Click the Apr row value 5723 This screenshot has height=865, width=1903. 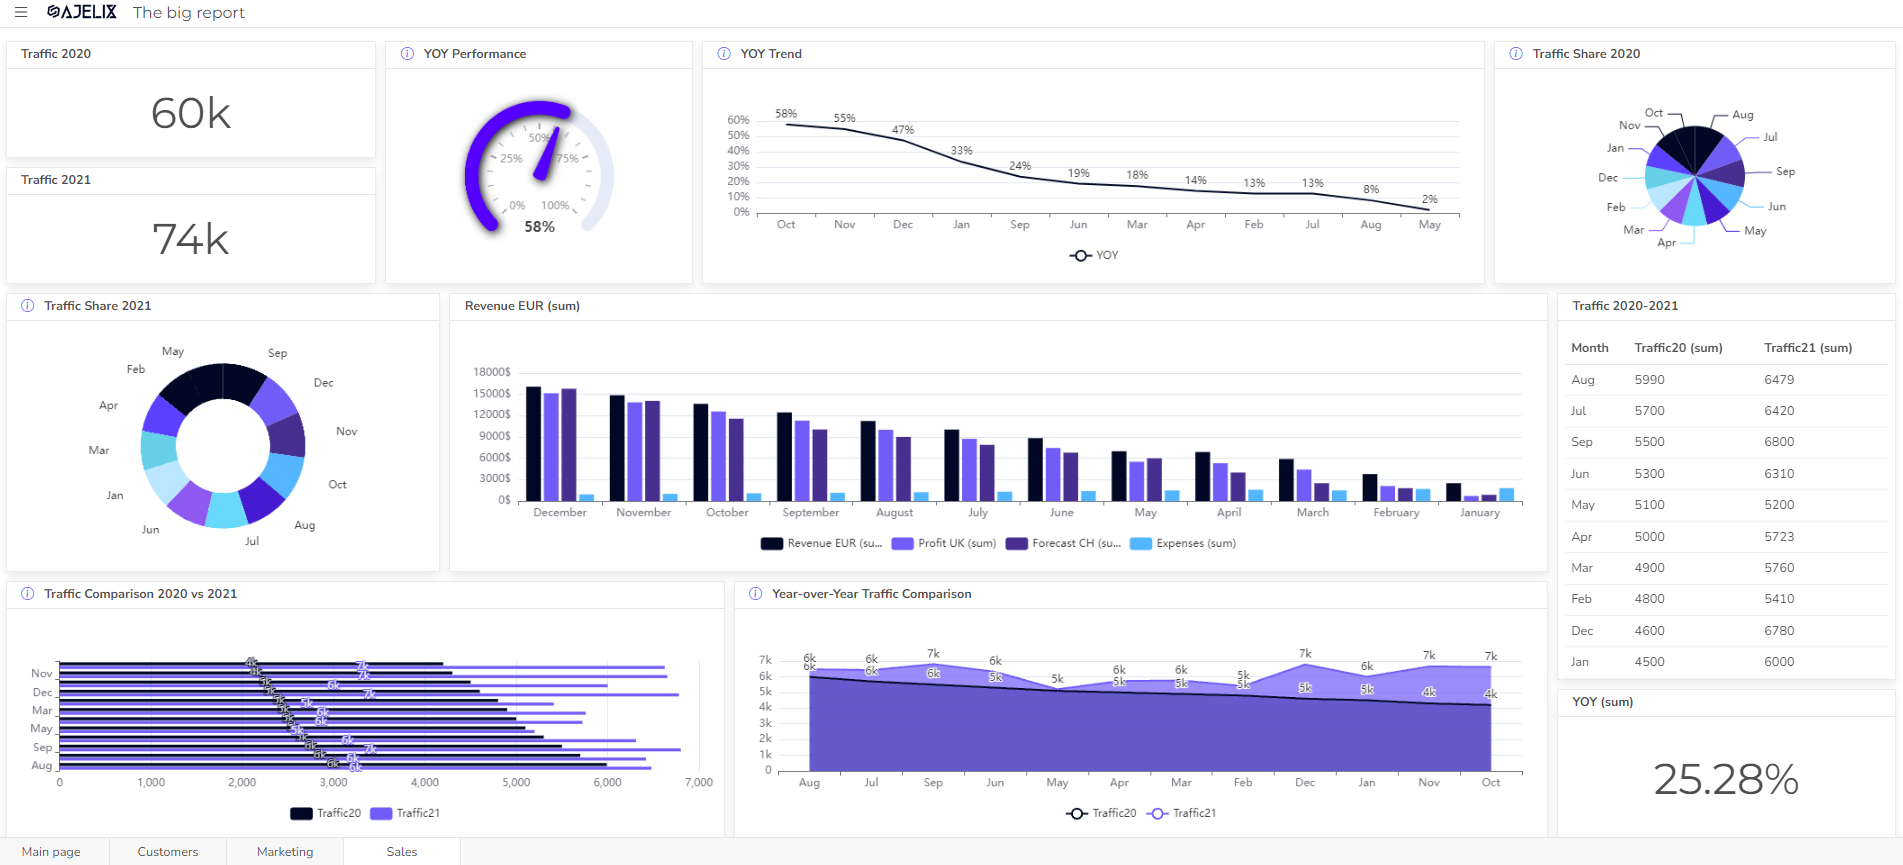[x=1779, y=537]
